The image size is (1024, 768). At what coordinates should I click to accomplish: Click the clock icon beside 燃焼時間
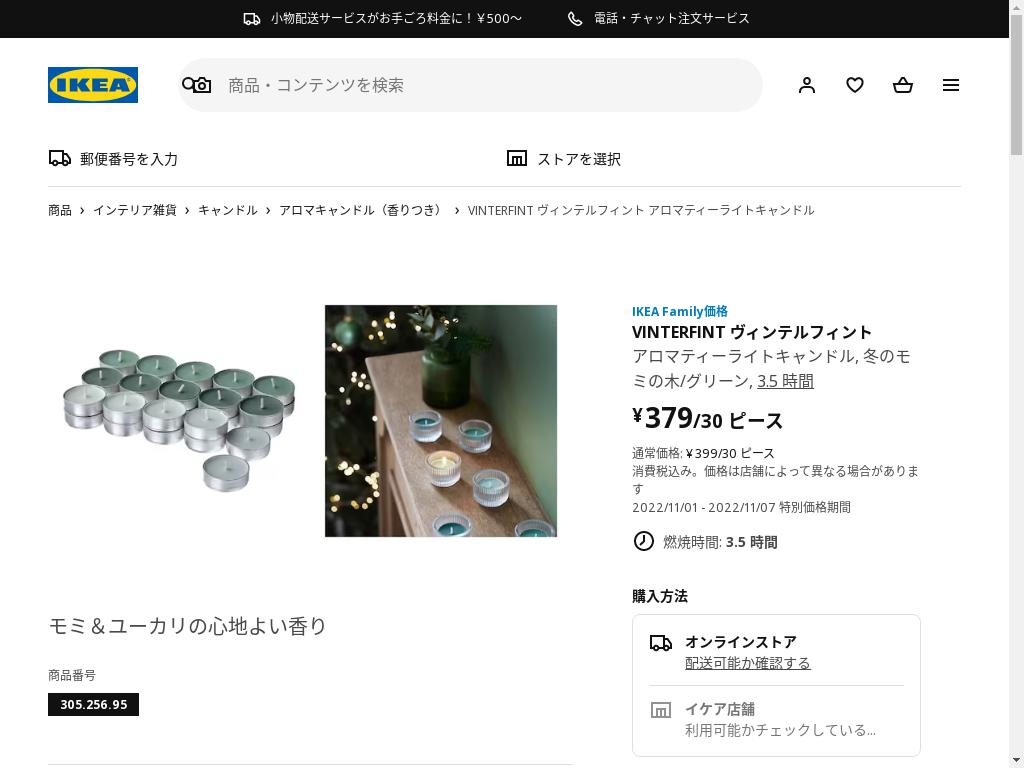(643, 541)
